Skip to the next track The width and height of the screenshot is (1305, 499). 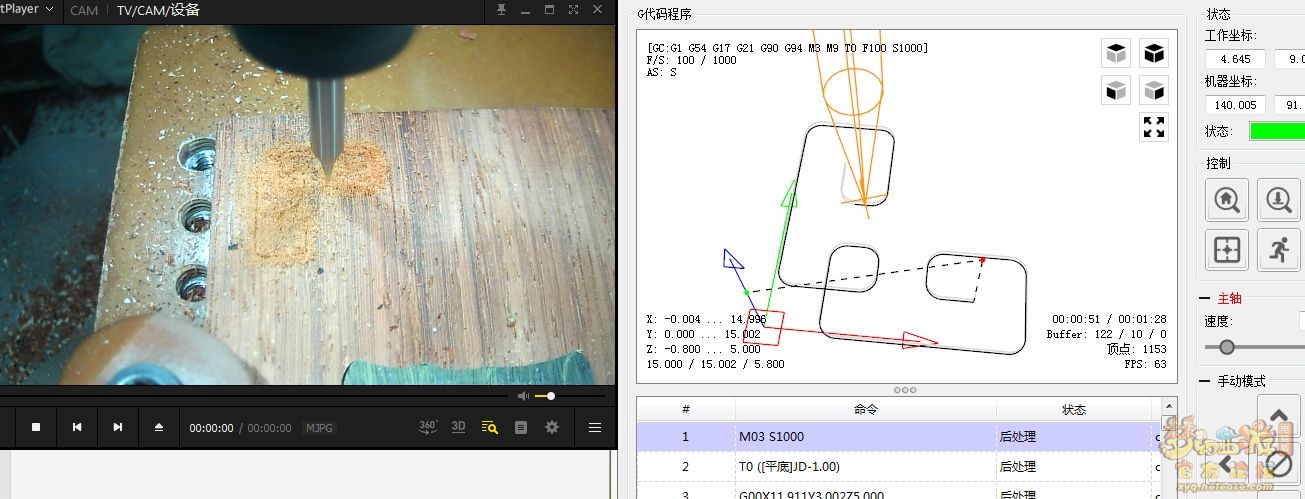pos(118,427)
